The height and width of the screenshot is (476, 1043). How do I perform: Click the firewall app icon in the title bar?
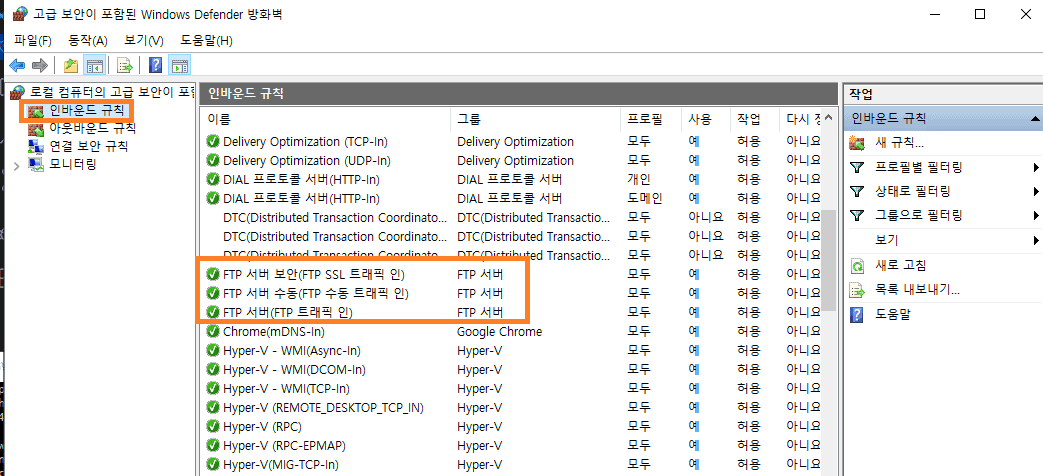pyautogui.click(x=21, y=14)
